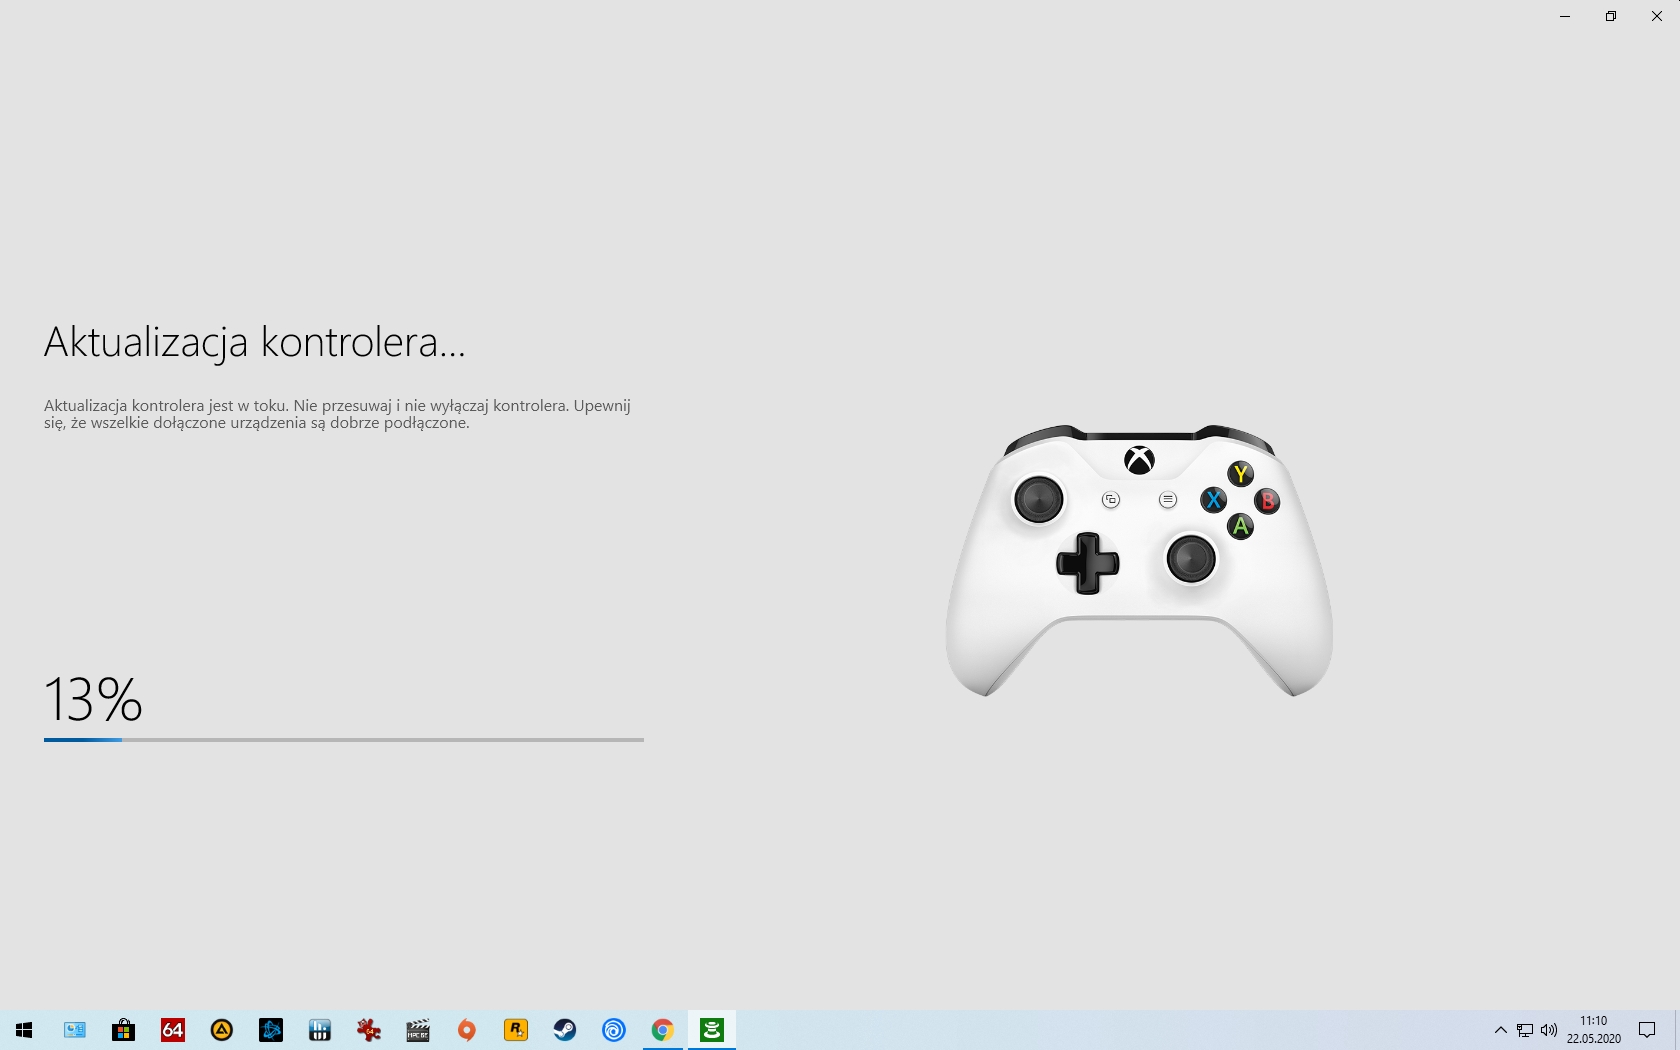Open the red puzzle-piece taskbar icon

click(x=368, y=1030)
